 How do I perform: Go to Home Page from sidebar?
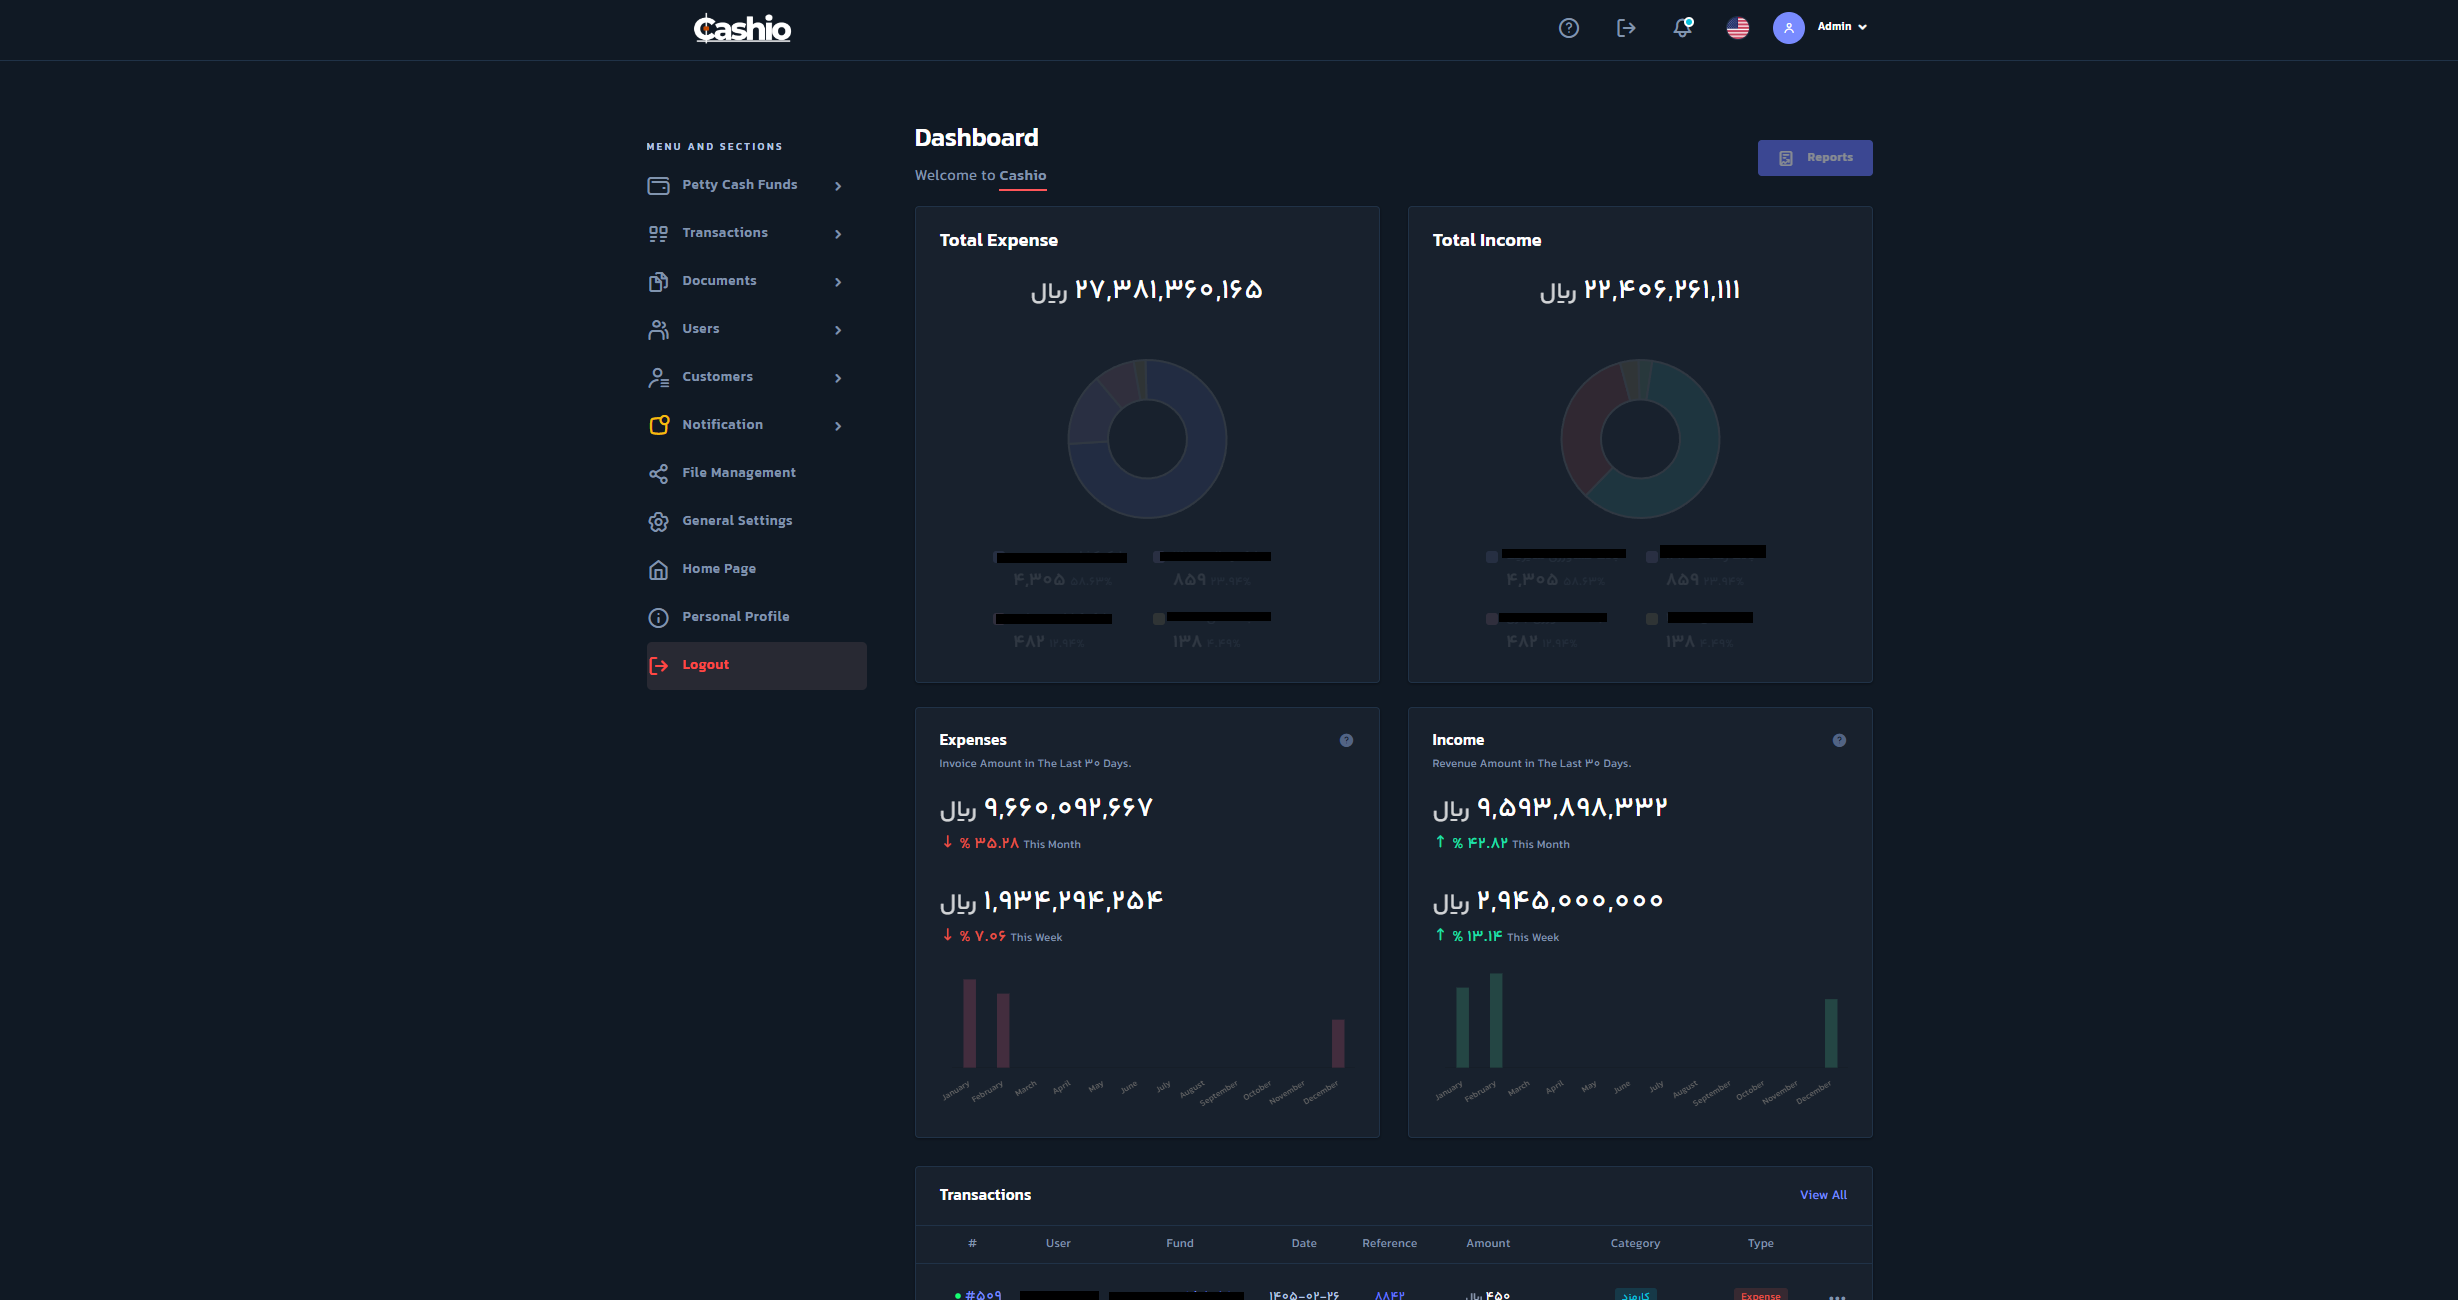(756, 569)
